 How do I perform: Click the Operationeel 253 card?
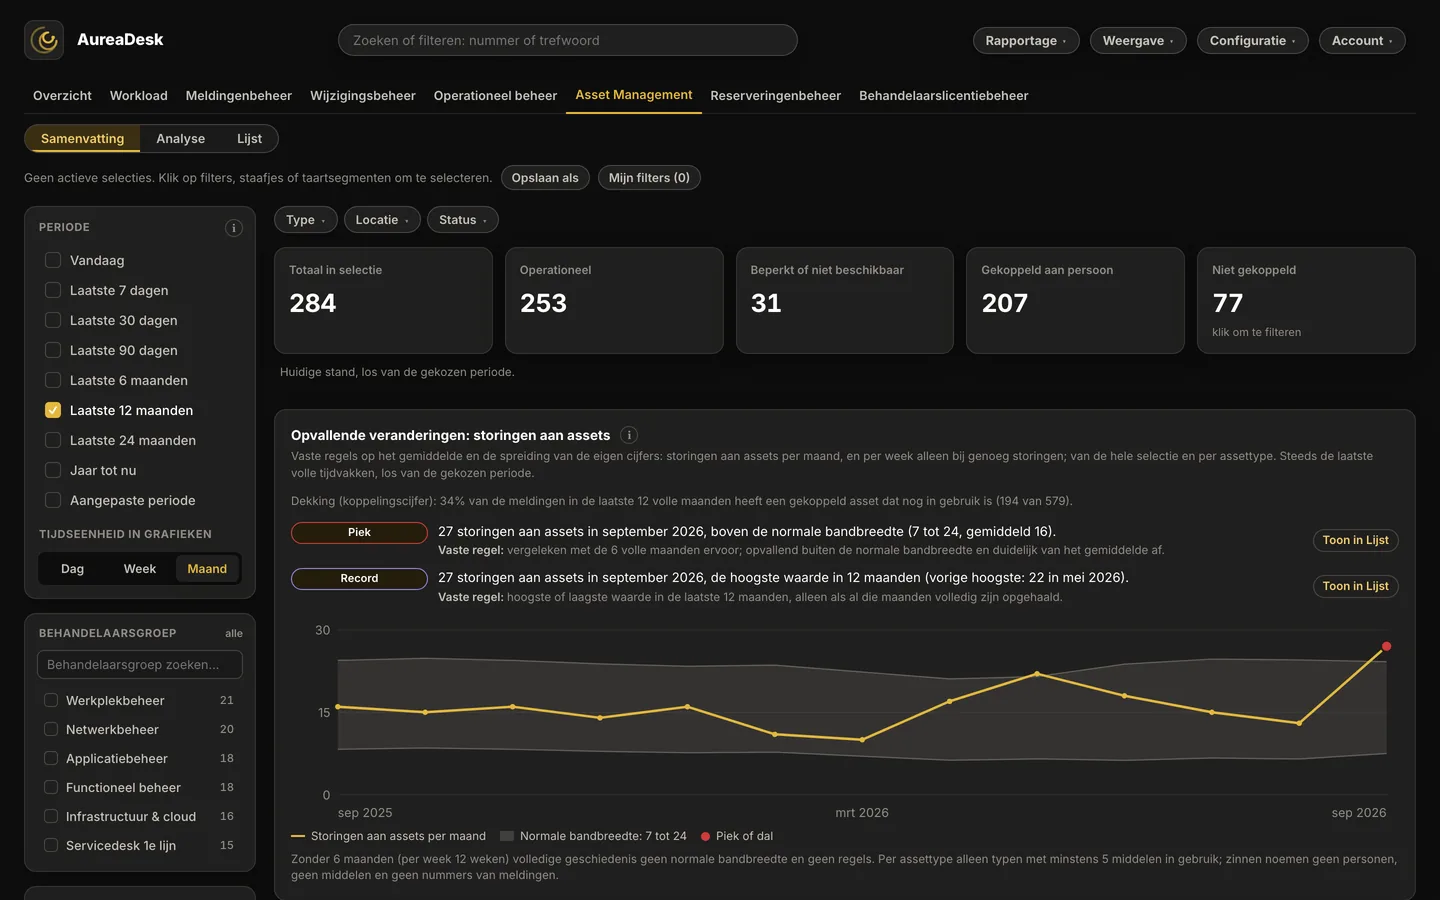click(x=614, y=300)
